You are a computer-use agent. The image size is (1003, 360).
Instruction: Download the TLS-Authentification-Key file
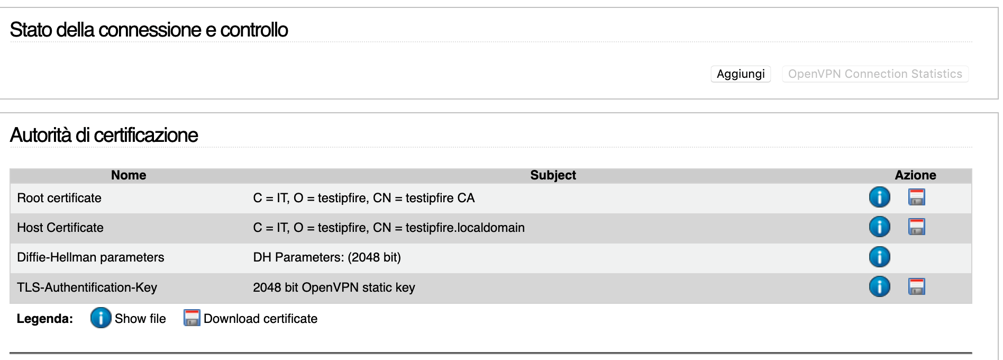coord(917,286)
